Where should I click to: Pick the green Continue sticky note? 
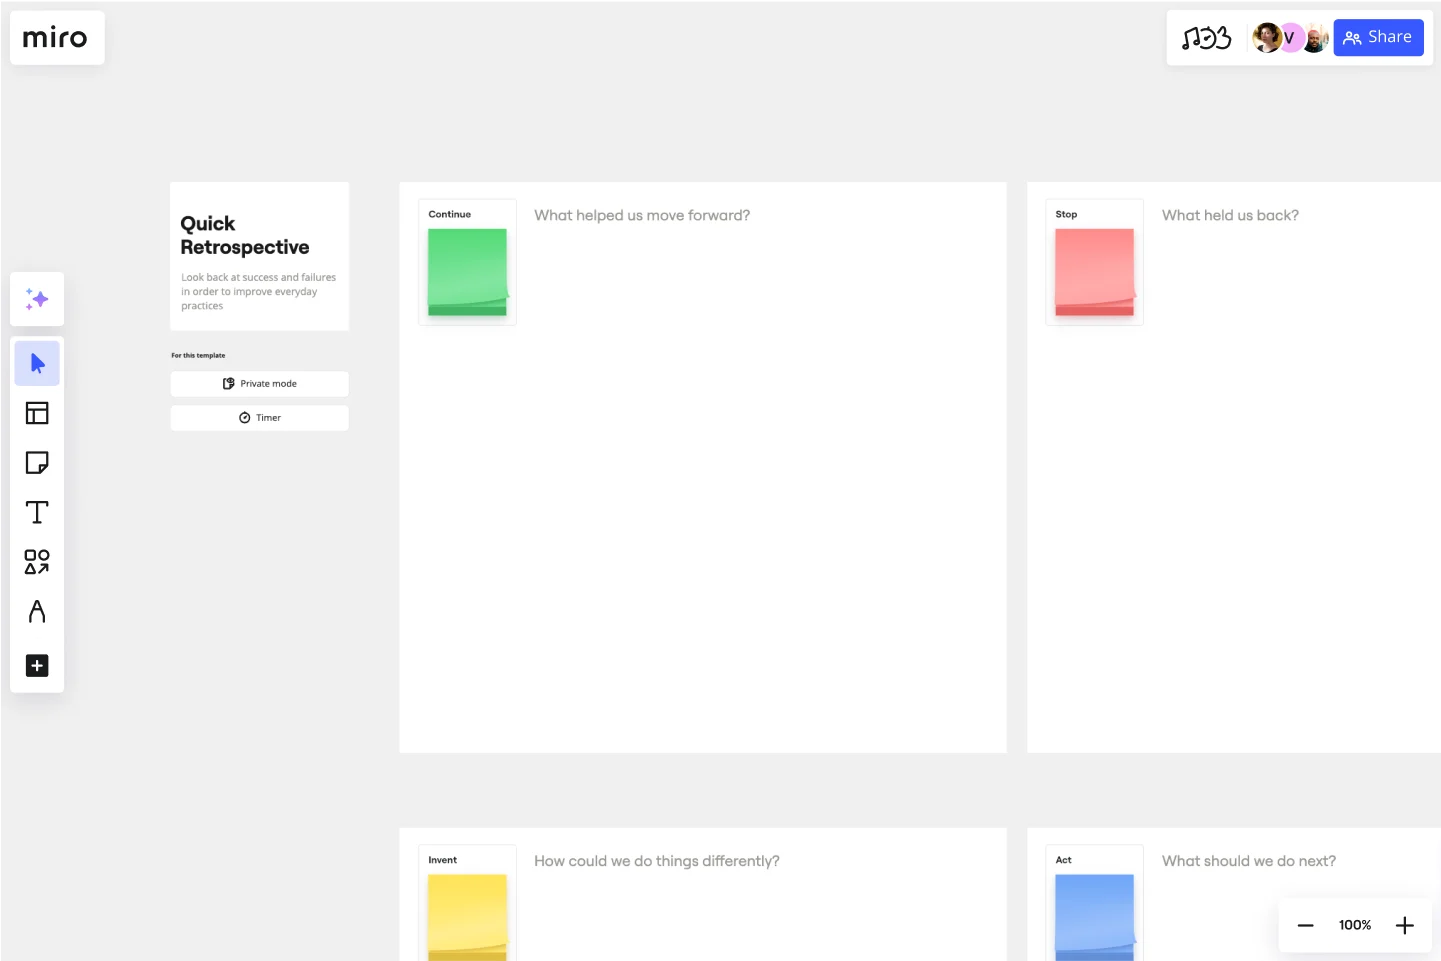468,272
